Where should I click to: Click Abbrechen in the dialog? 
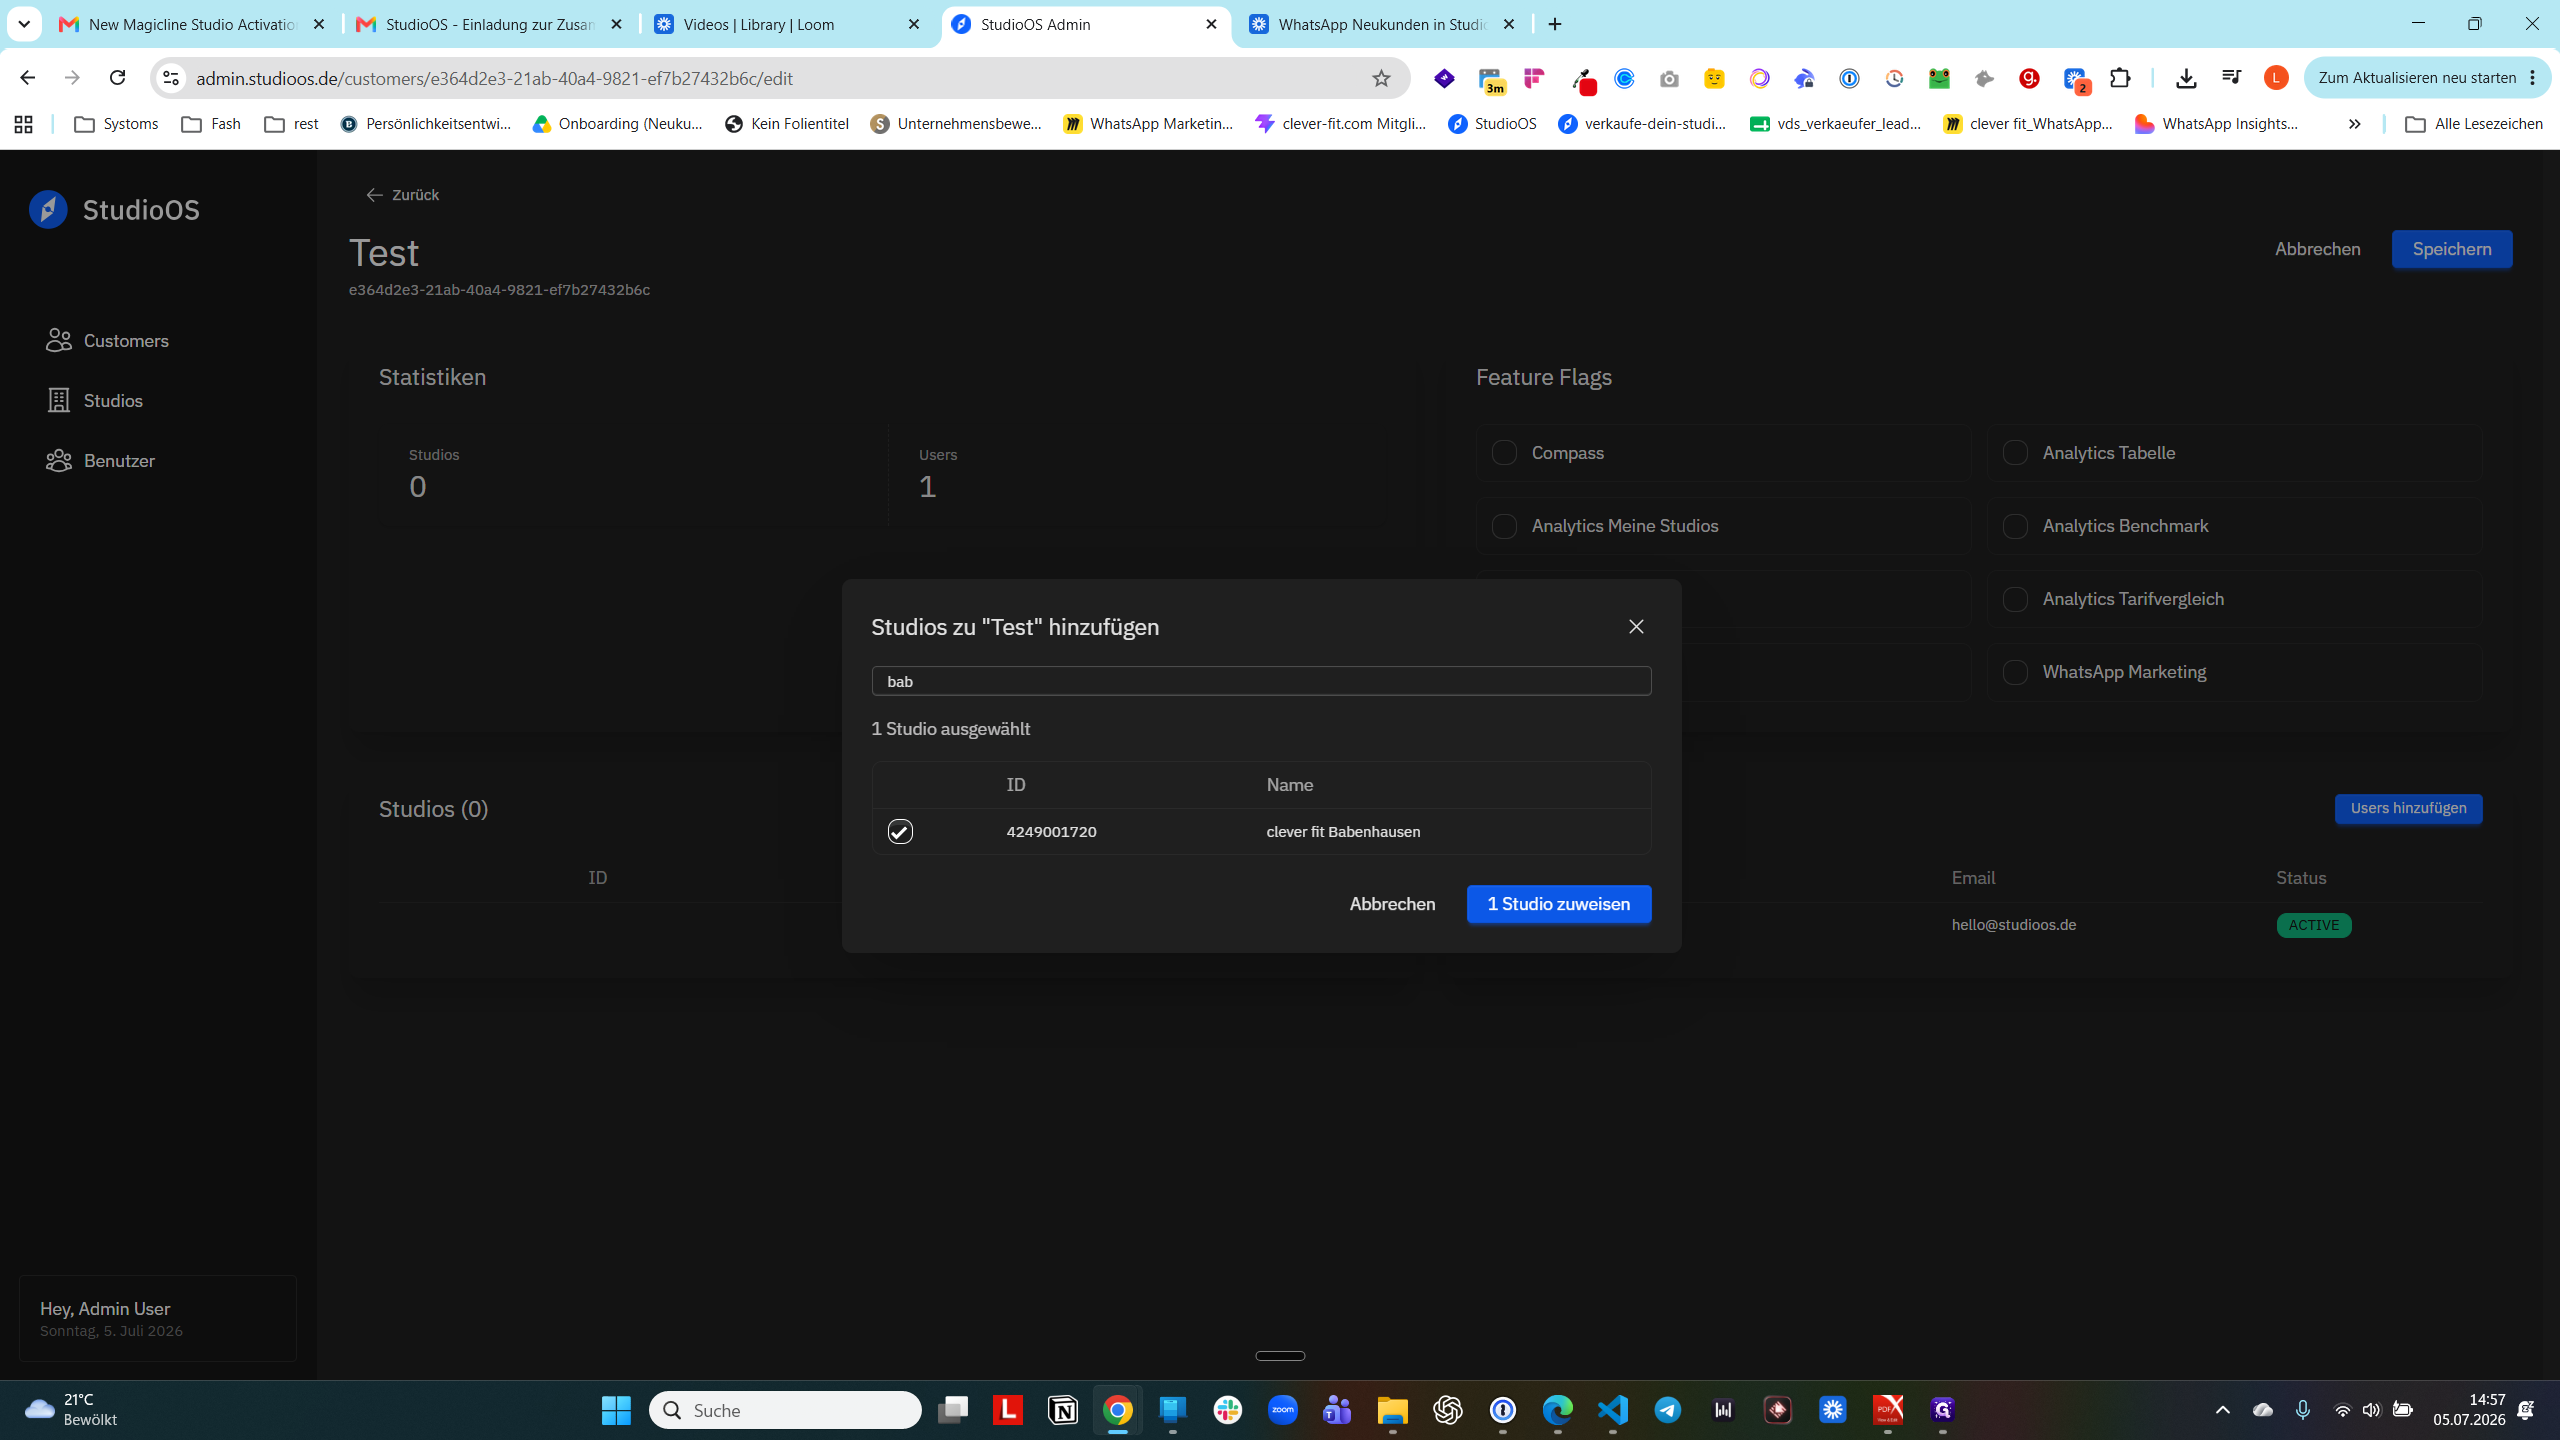pyautogui.click(x=1392, y=904)
